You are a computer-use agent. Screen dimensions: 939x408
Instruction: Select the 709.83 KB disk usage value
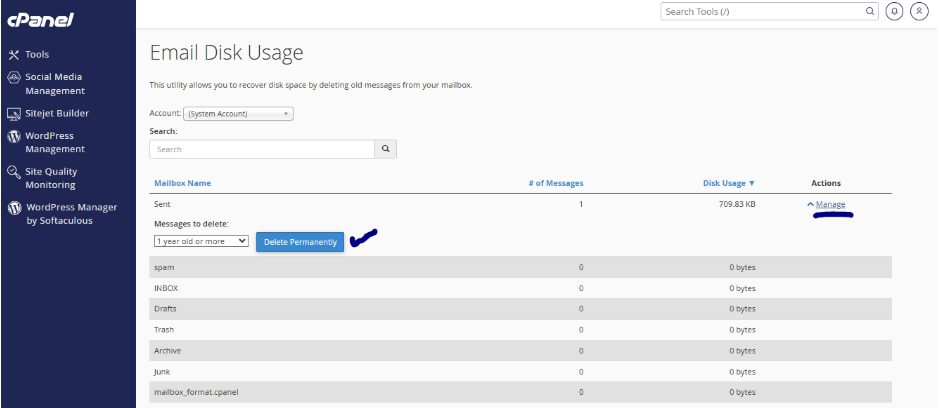[x=736, y=204]
